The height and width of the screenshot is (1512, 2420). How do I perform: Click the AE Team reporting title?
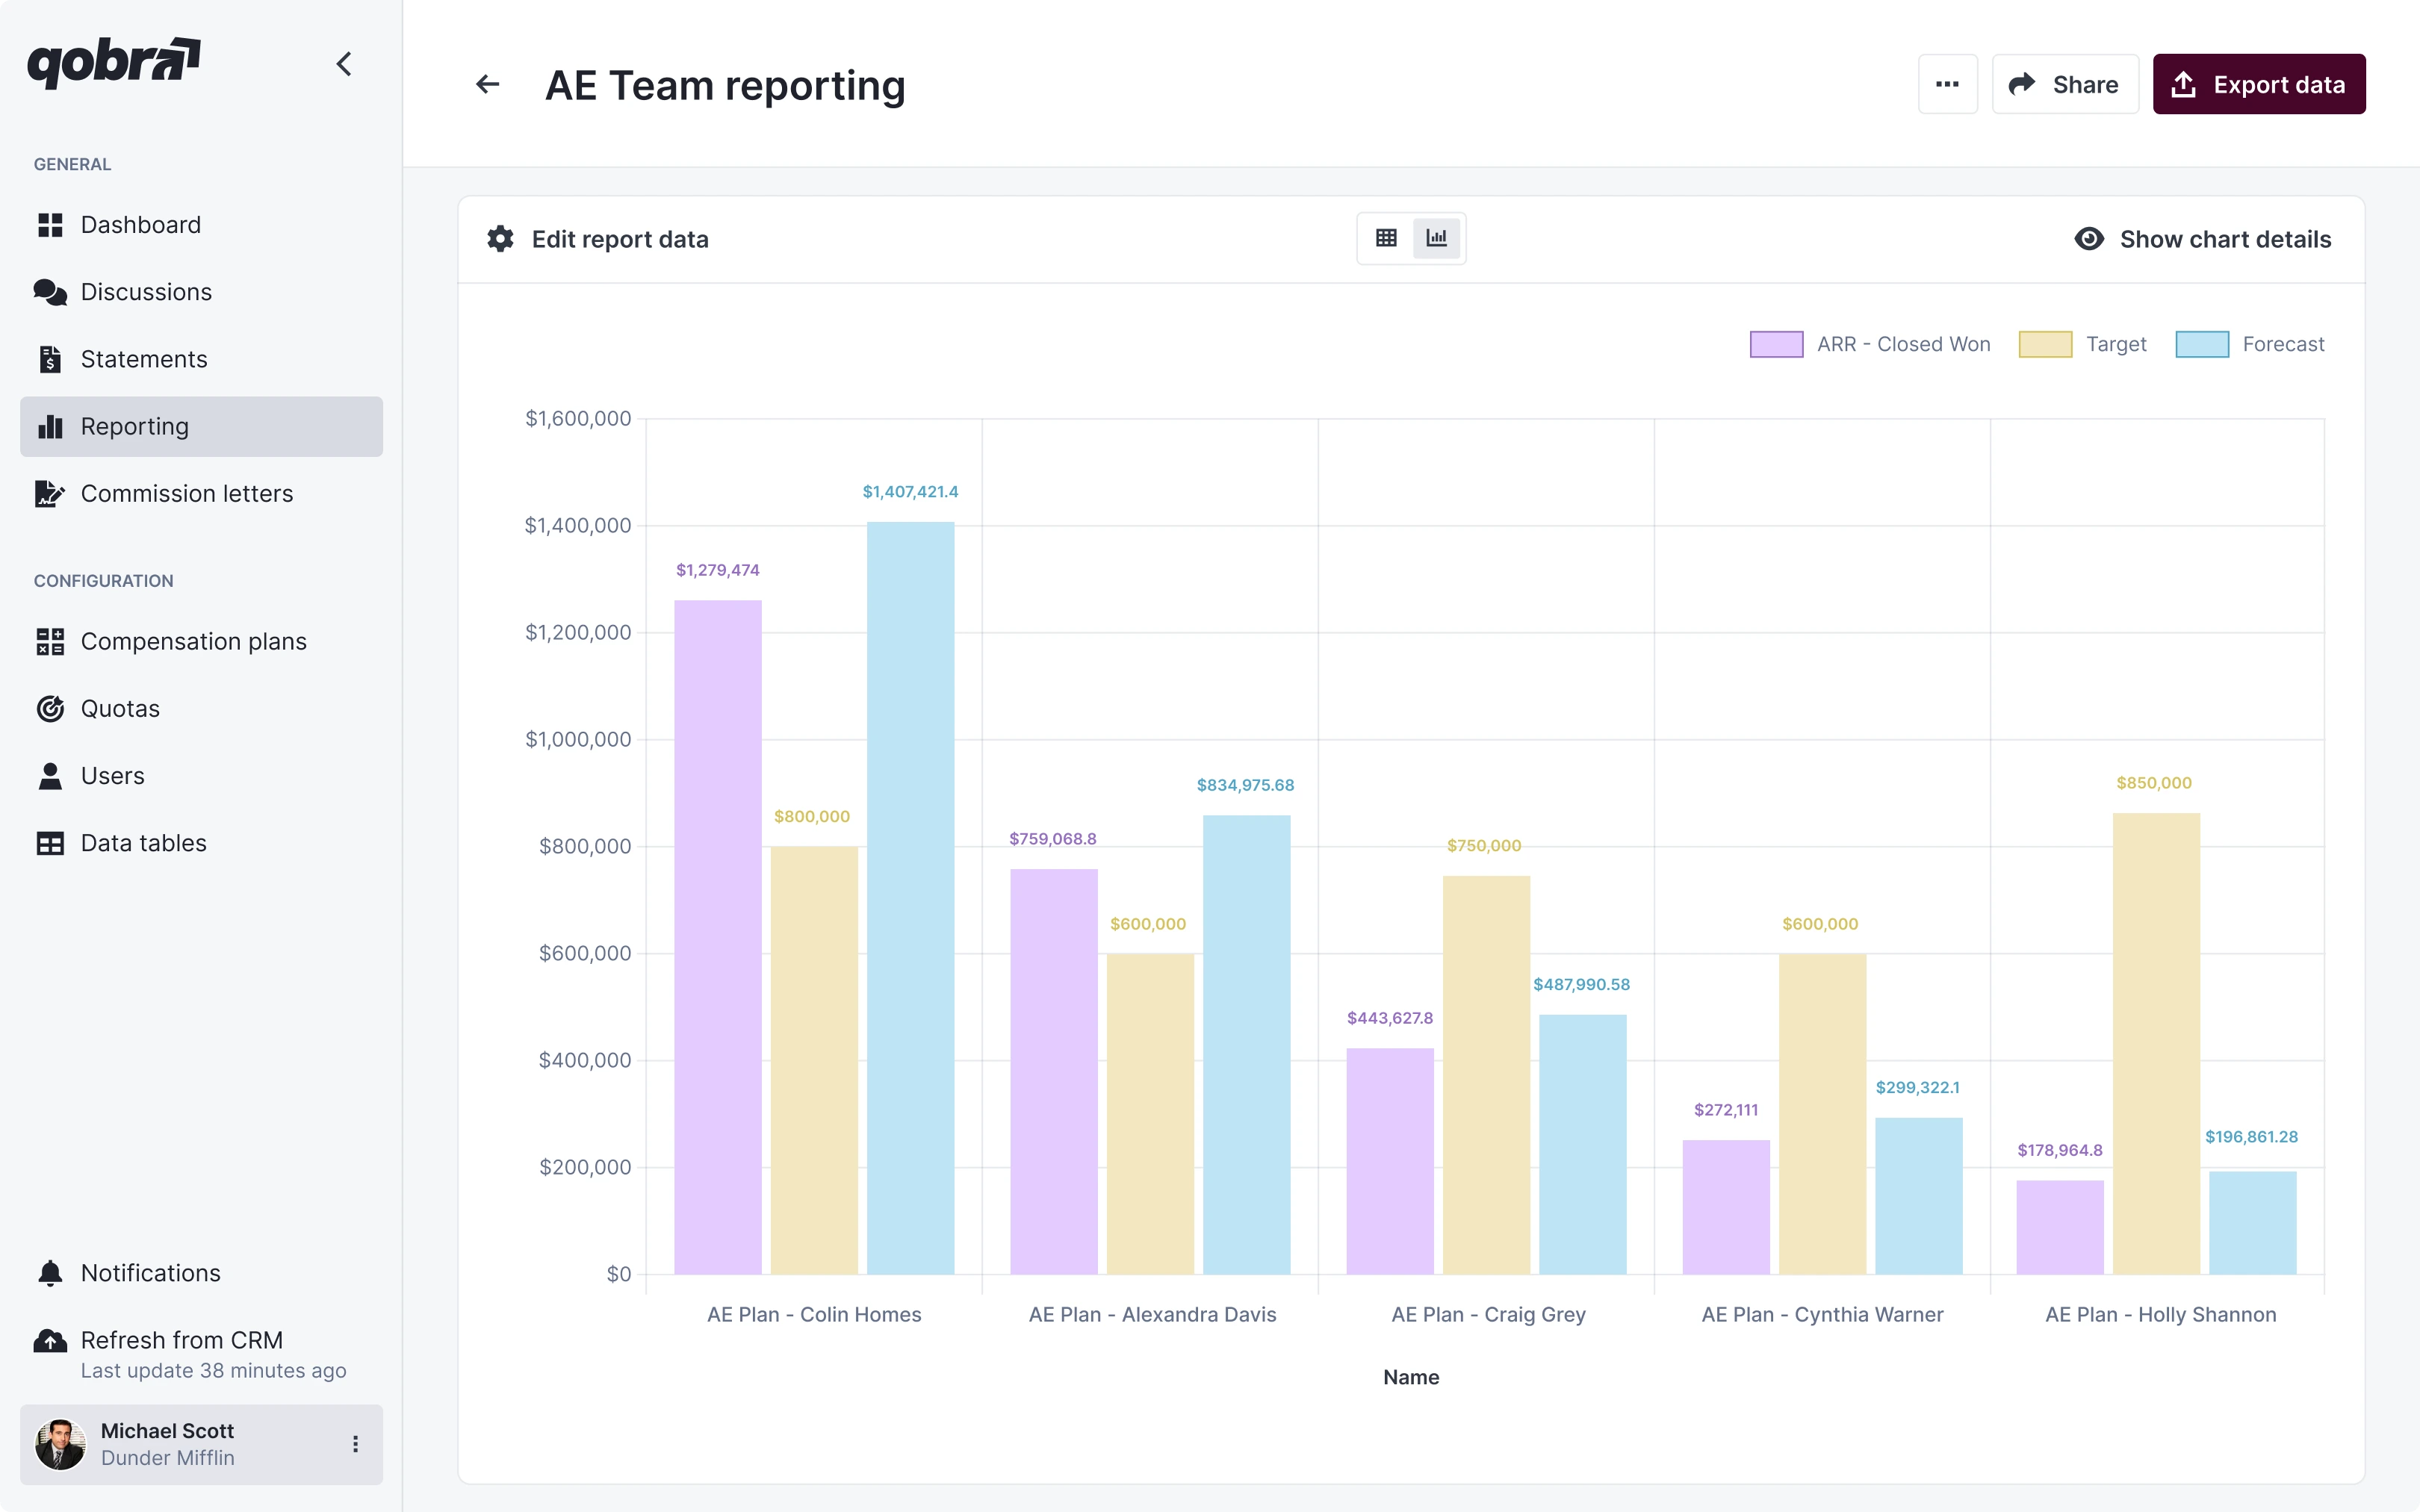tap(725, 85)
